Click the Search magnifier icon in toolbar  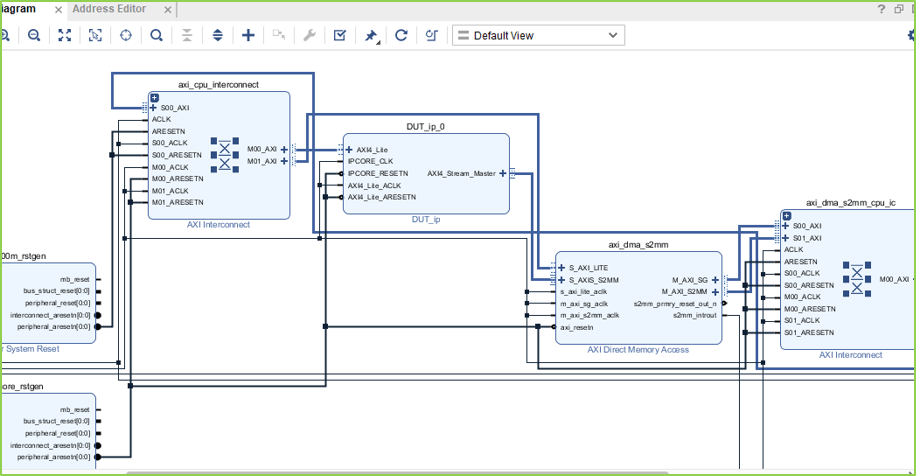pos(157,35)
